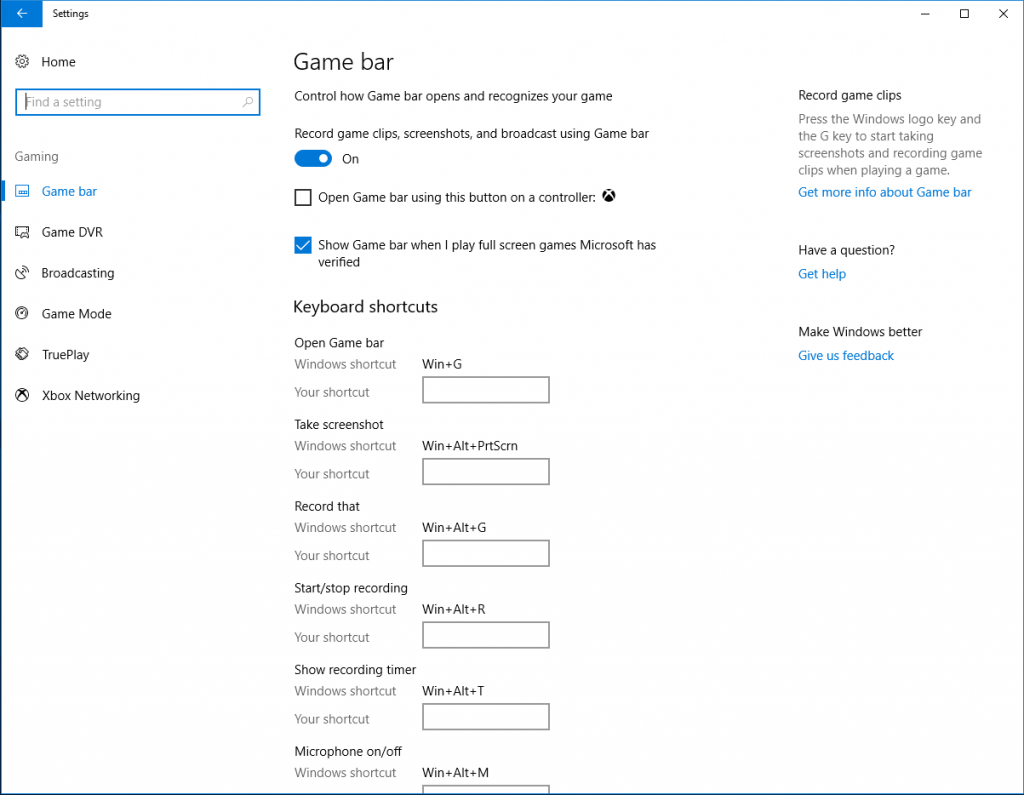Enable Open Game bar using controller button
The height and width of the screenshot is (795, 1024).
tap(303, 197)
